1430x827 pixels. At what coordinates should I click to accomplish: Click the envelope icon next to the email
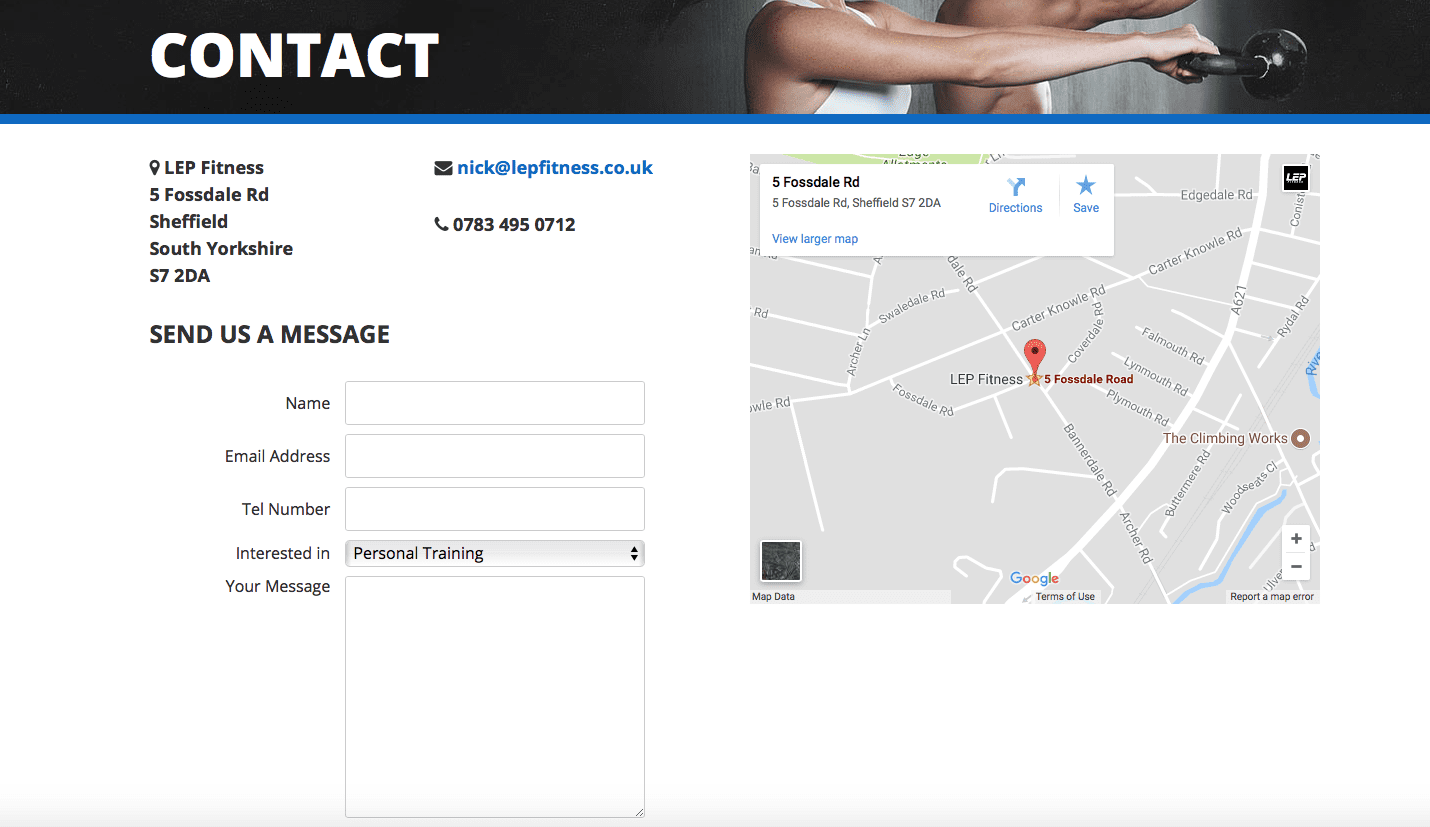click(443, 168)
